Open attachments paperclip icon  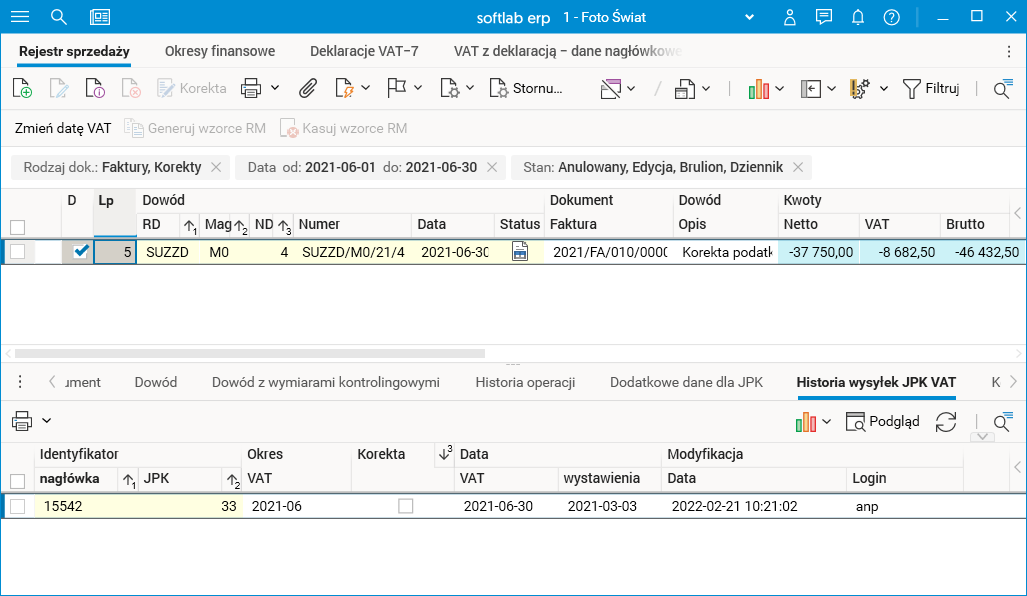pos(308,88)
